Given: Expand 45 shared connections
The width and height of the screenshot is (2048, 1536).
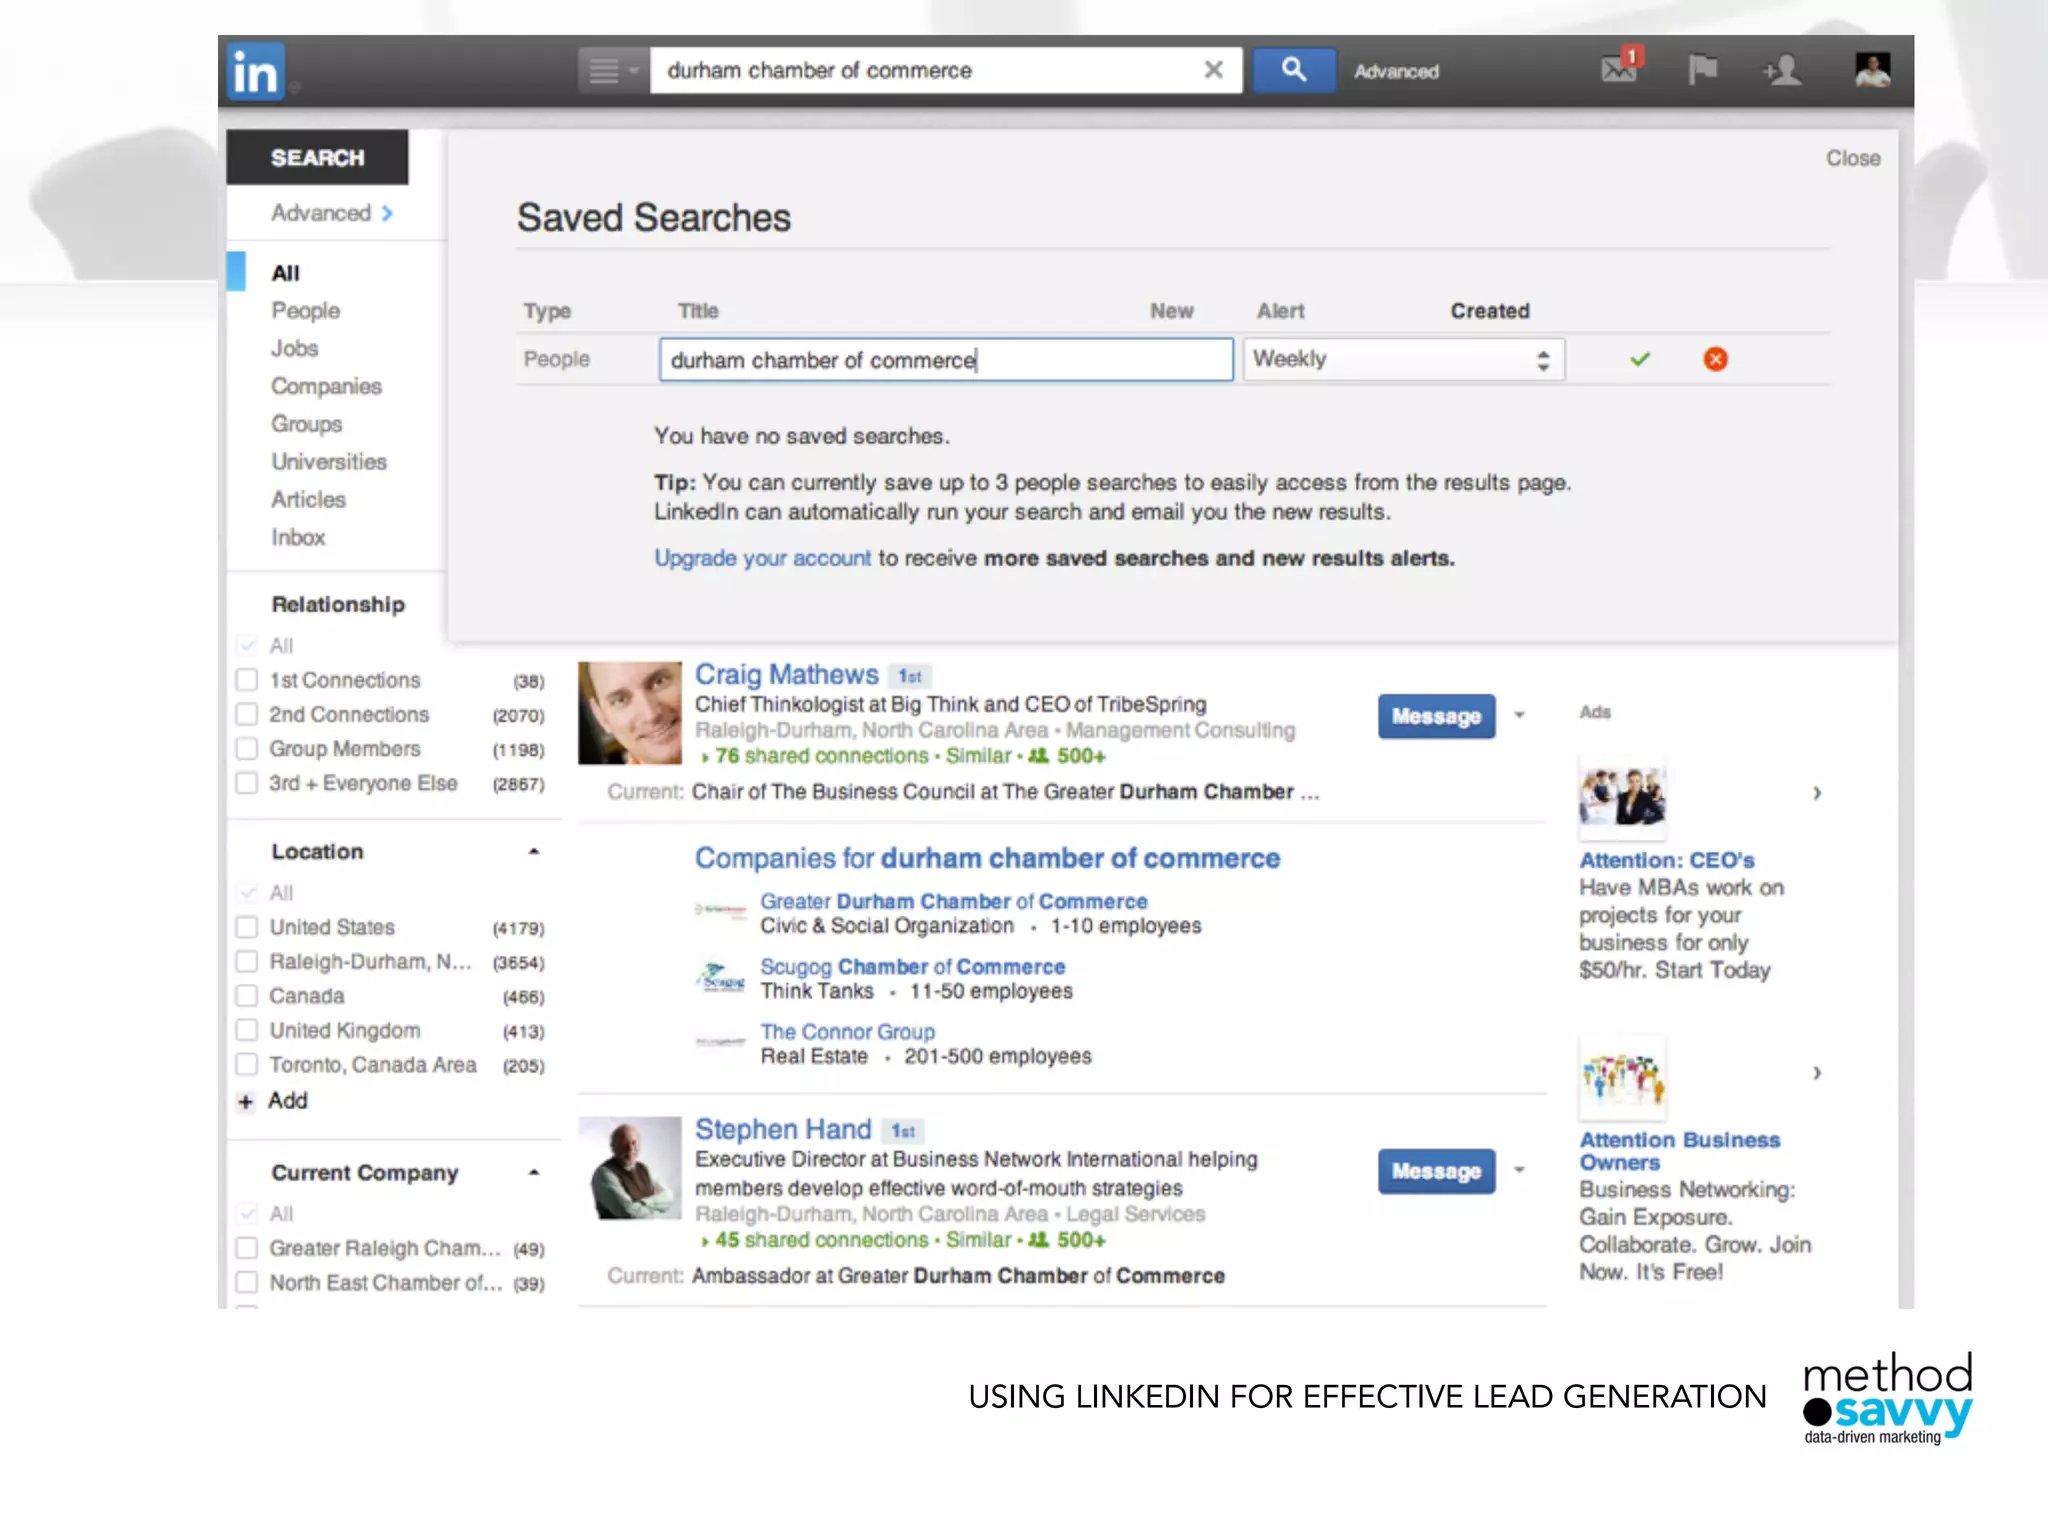Looking at the screenshot, I should [814, 1240].
